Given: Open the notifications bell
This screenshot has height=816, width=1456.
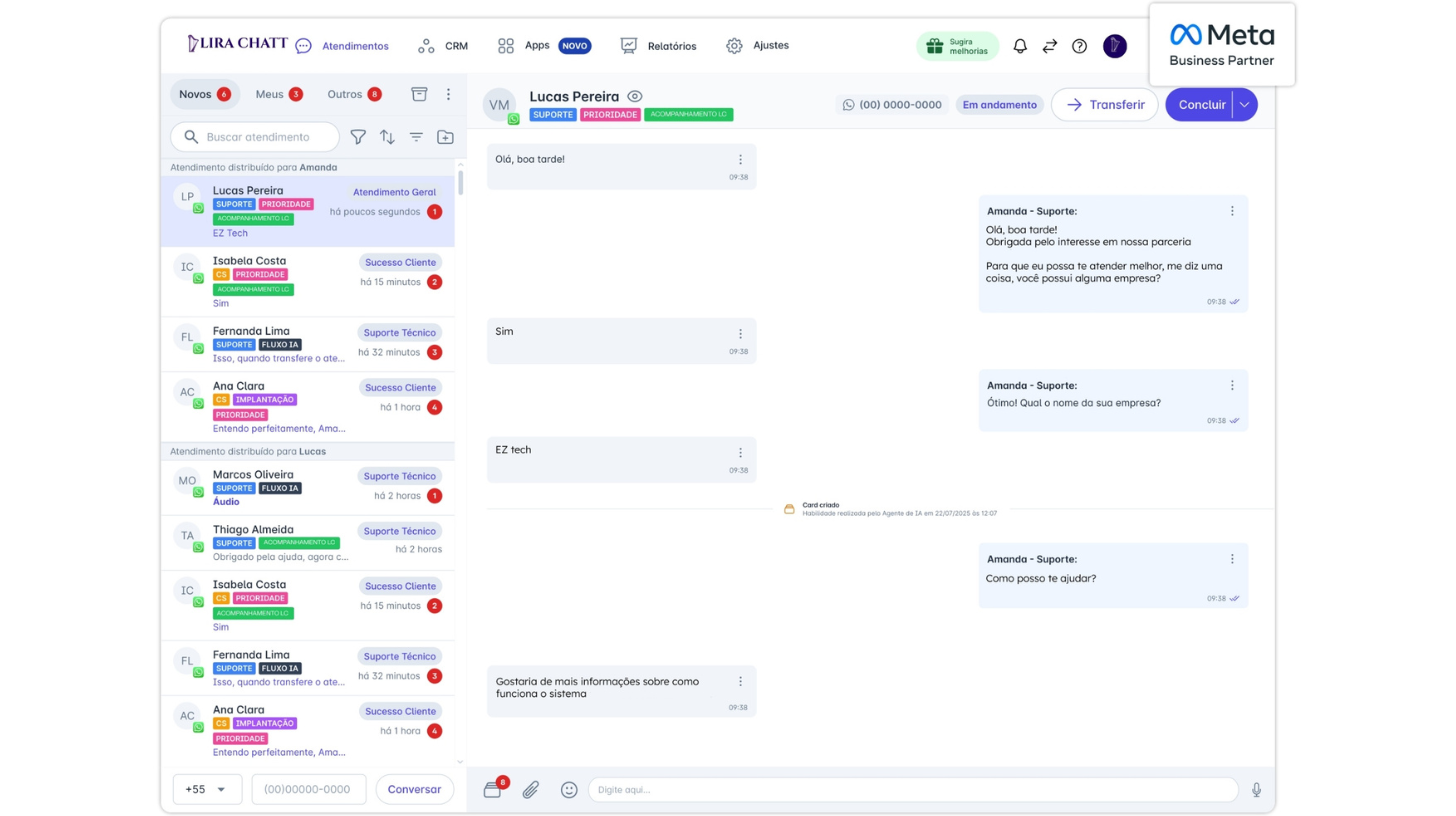Looking at the screenshot, I should click(x=1020, y=46).
